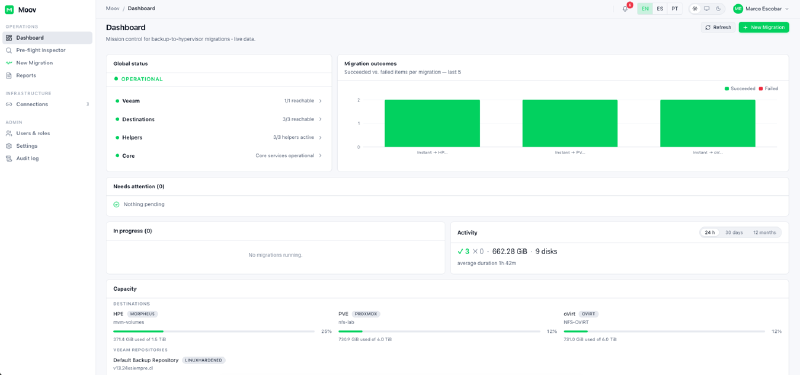This screenshot has width=800, height=375.
Task: Switch to system theme monitor toggle
Action: coord(707,9)
